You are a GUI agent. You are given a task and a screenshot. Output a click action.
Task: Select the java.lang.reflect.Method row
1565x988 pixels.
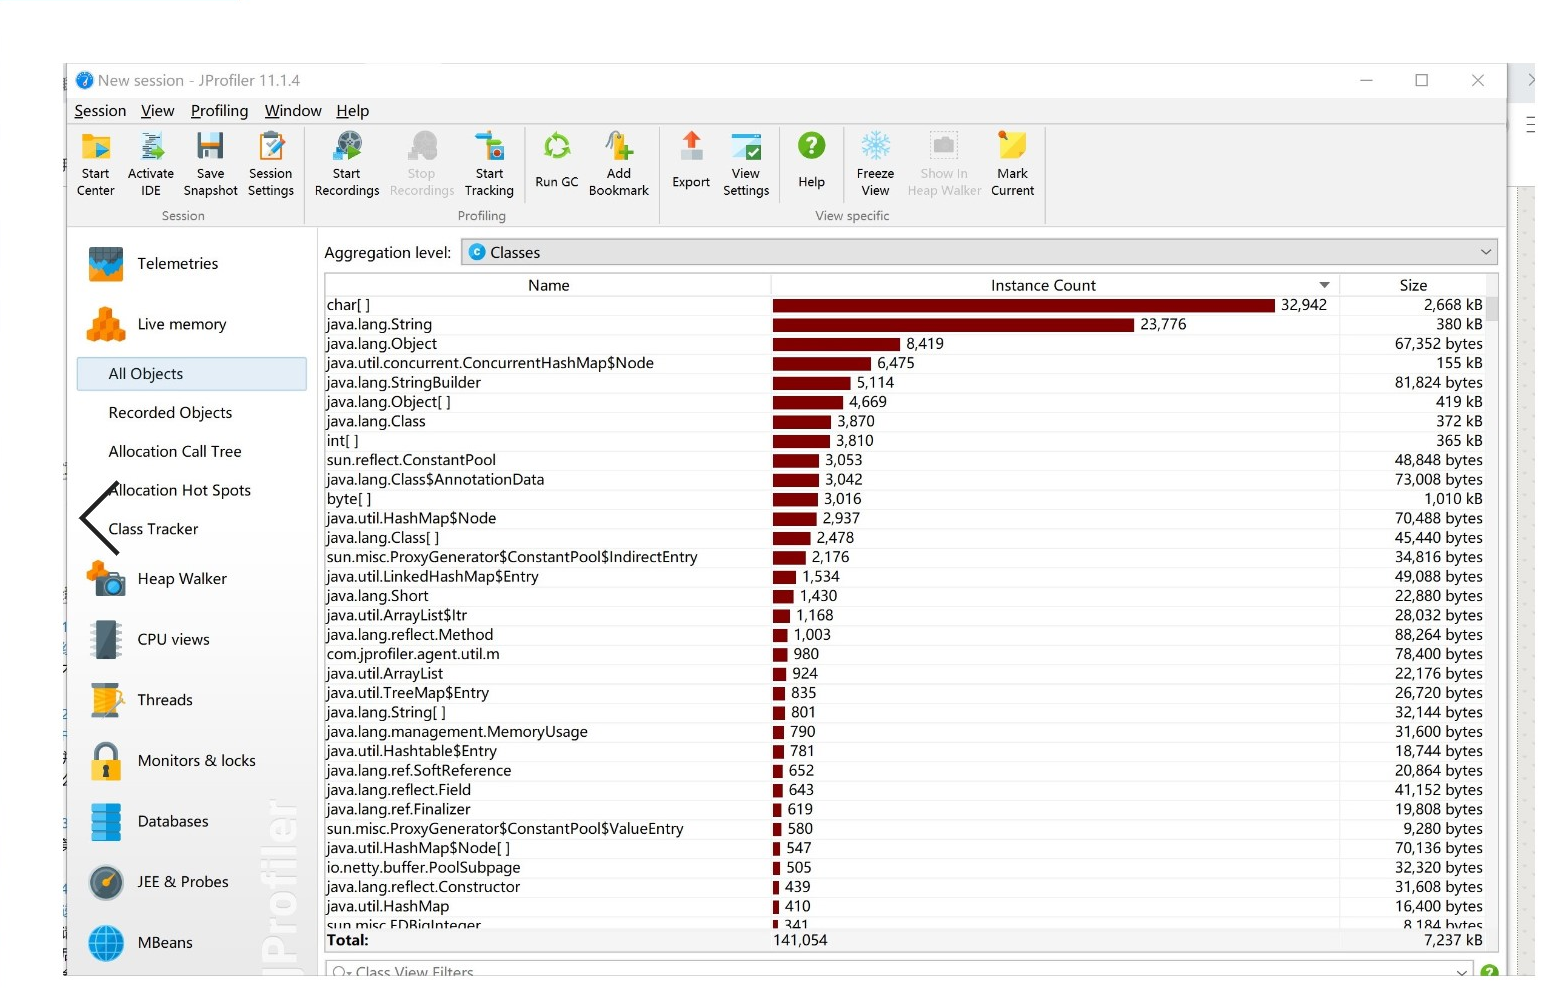click(905, 635)
